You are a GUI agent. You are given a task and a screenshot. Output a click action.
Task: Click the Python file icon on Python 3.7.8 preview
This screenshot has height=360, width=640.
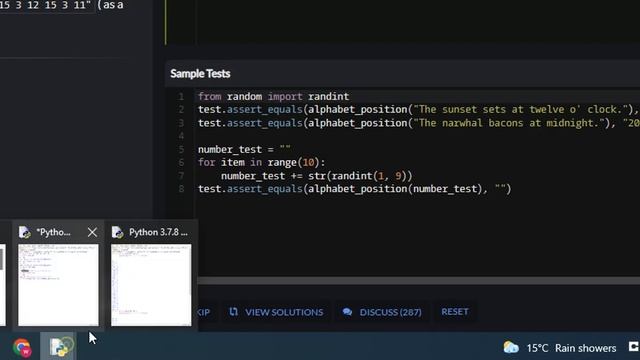click(x=118, y=232)
